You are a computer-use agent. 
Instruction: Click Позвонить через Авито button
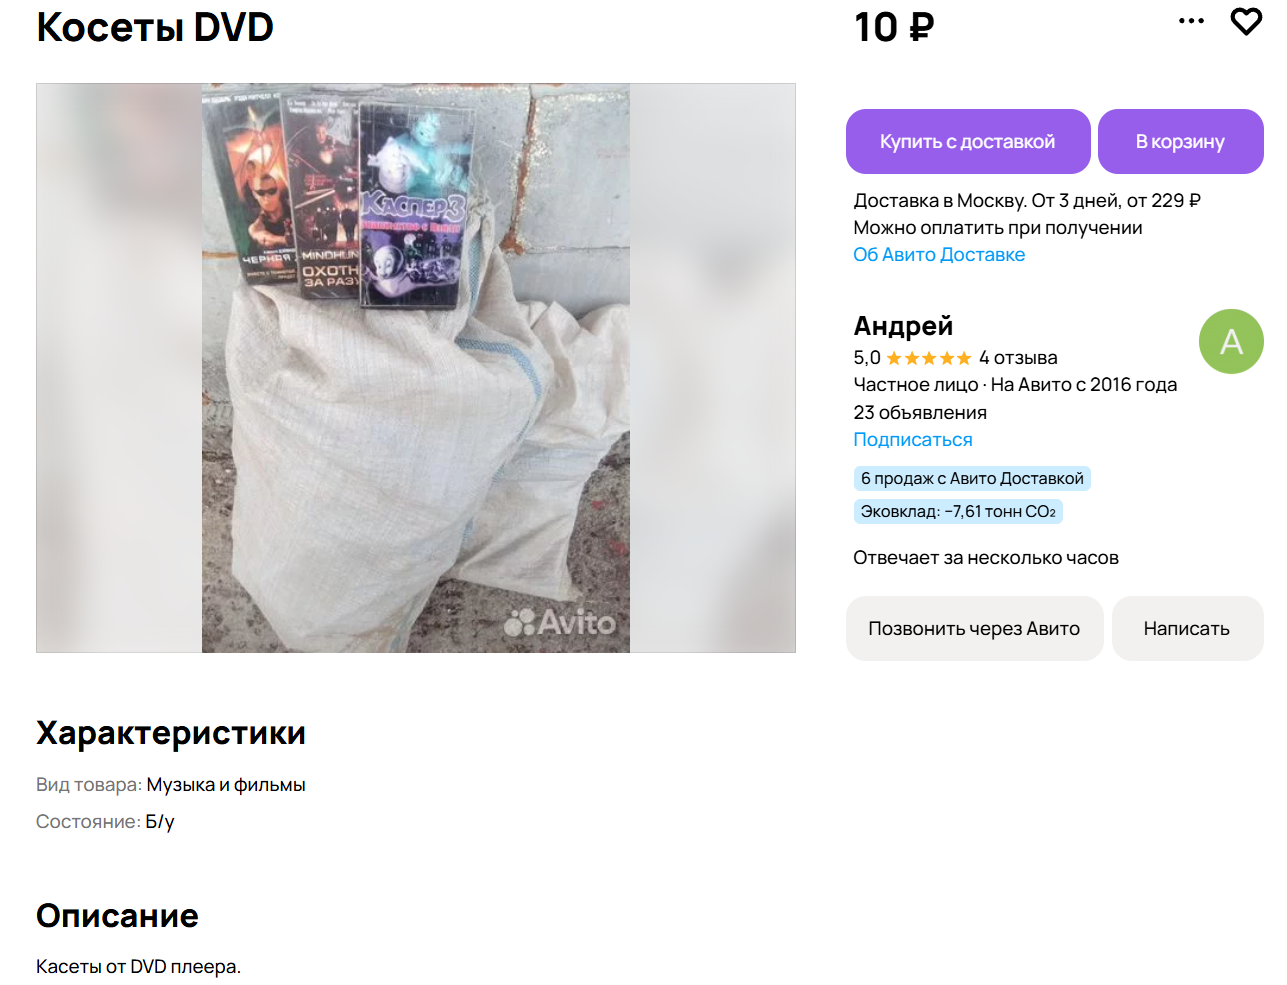[x=974, y=628]
